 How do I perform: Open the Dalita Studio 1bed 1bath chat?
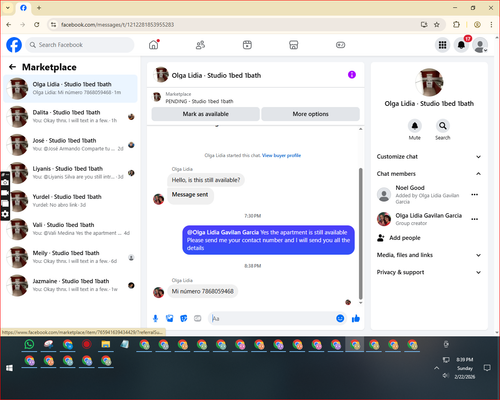[x=70, y=116]
